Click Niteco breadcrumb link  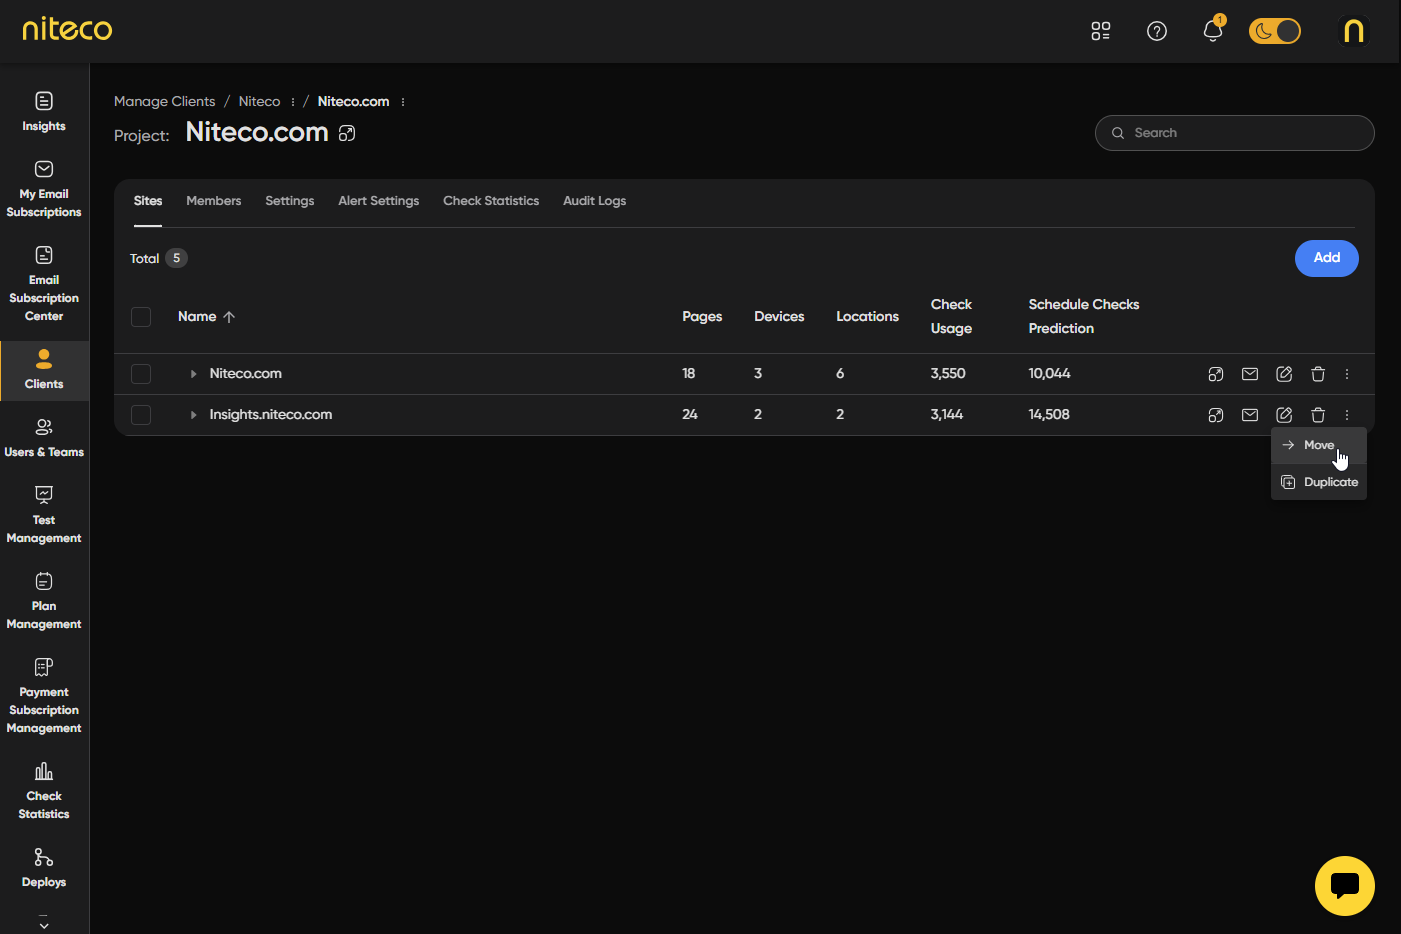point(259,101)
